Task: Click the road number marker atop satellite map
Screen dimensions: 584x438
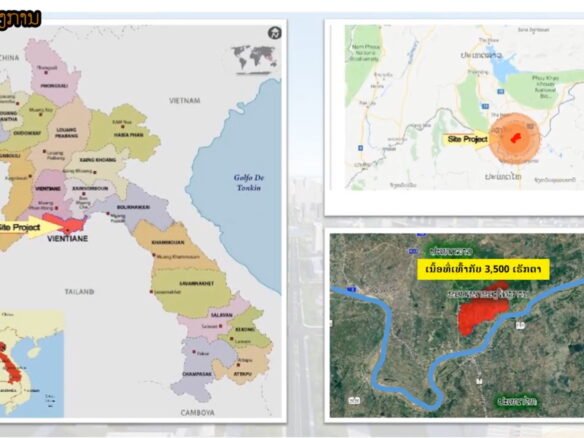Action: [422, 234]
